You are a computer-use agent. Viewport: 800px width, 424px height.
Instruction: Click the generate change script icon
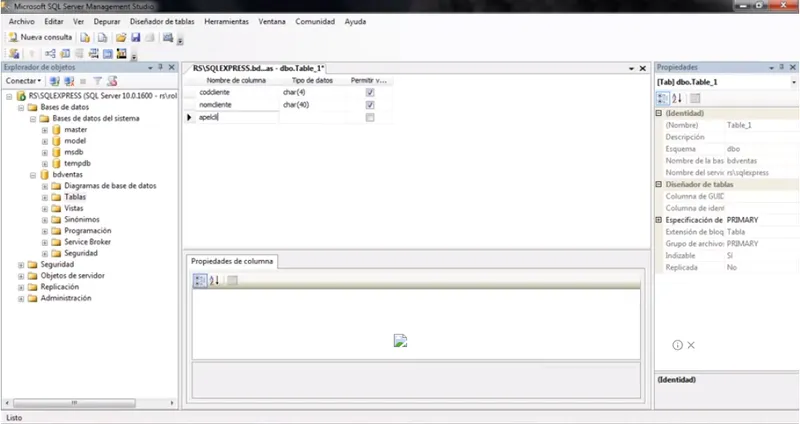14,54
